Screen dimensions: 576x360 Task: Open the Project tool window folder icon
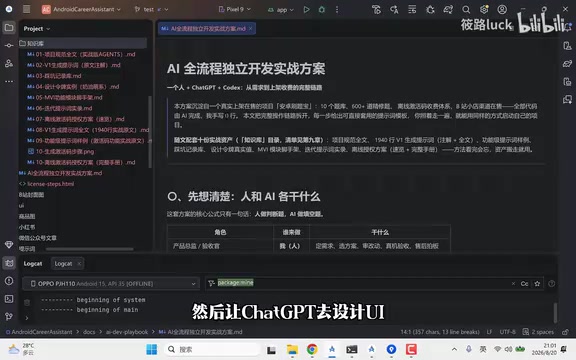click(x=9, y=28)
